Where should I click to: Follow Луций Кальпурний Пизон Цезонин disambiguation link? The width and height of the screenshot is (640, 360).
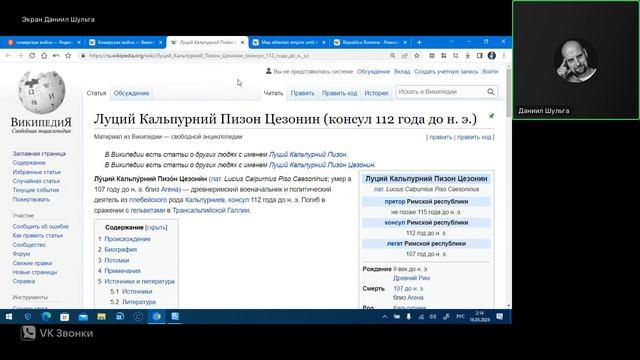point(322,165)
